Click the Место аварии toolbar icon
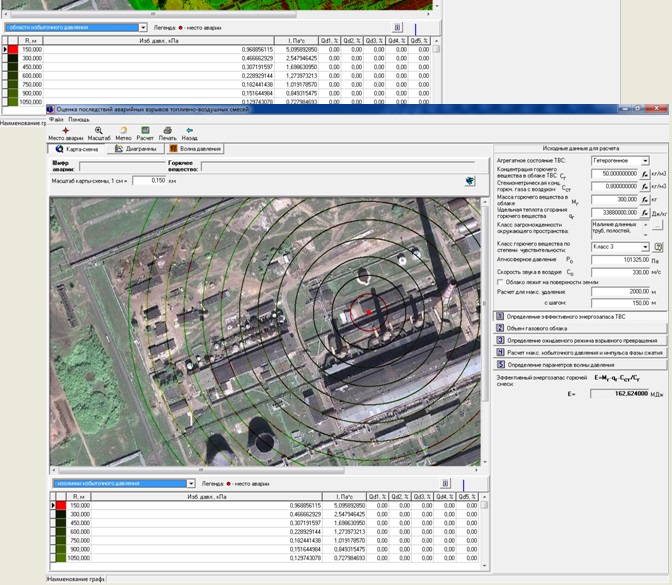This screenshot has width=672, height=585. point(66,132)
